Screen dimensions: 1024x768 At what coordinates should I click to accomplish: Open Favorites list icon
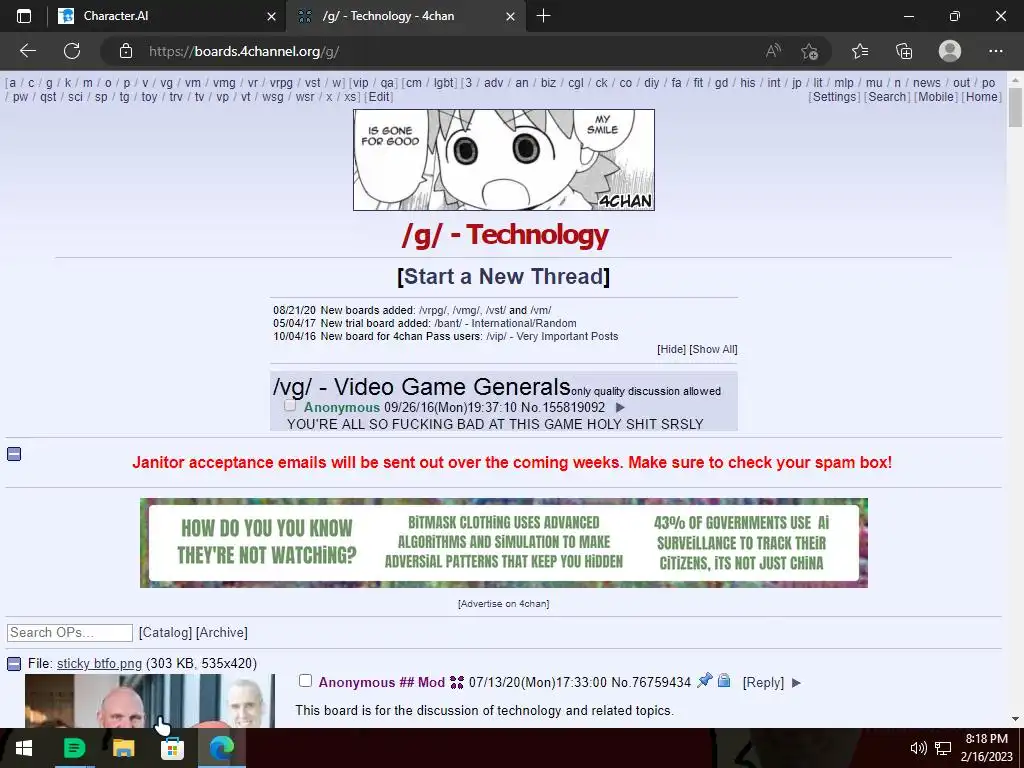click(x=860, y=51)
